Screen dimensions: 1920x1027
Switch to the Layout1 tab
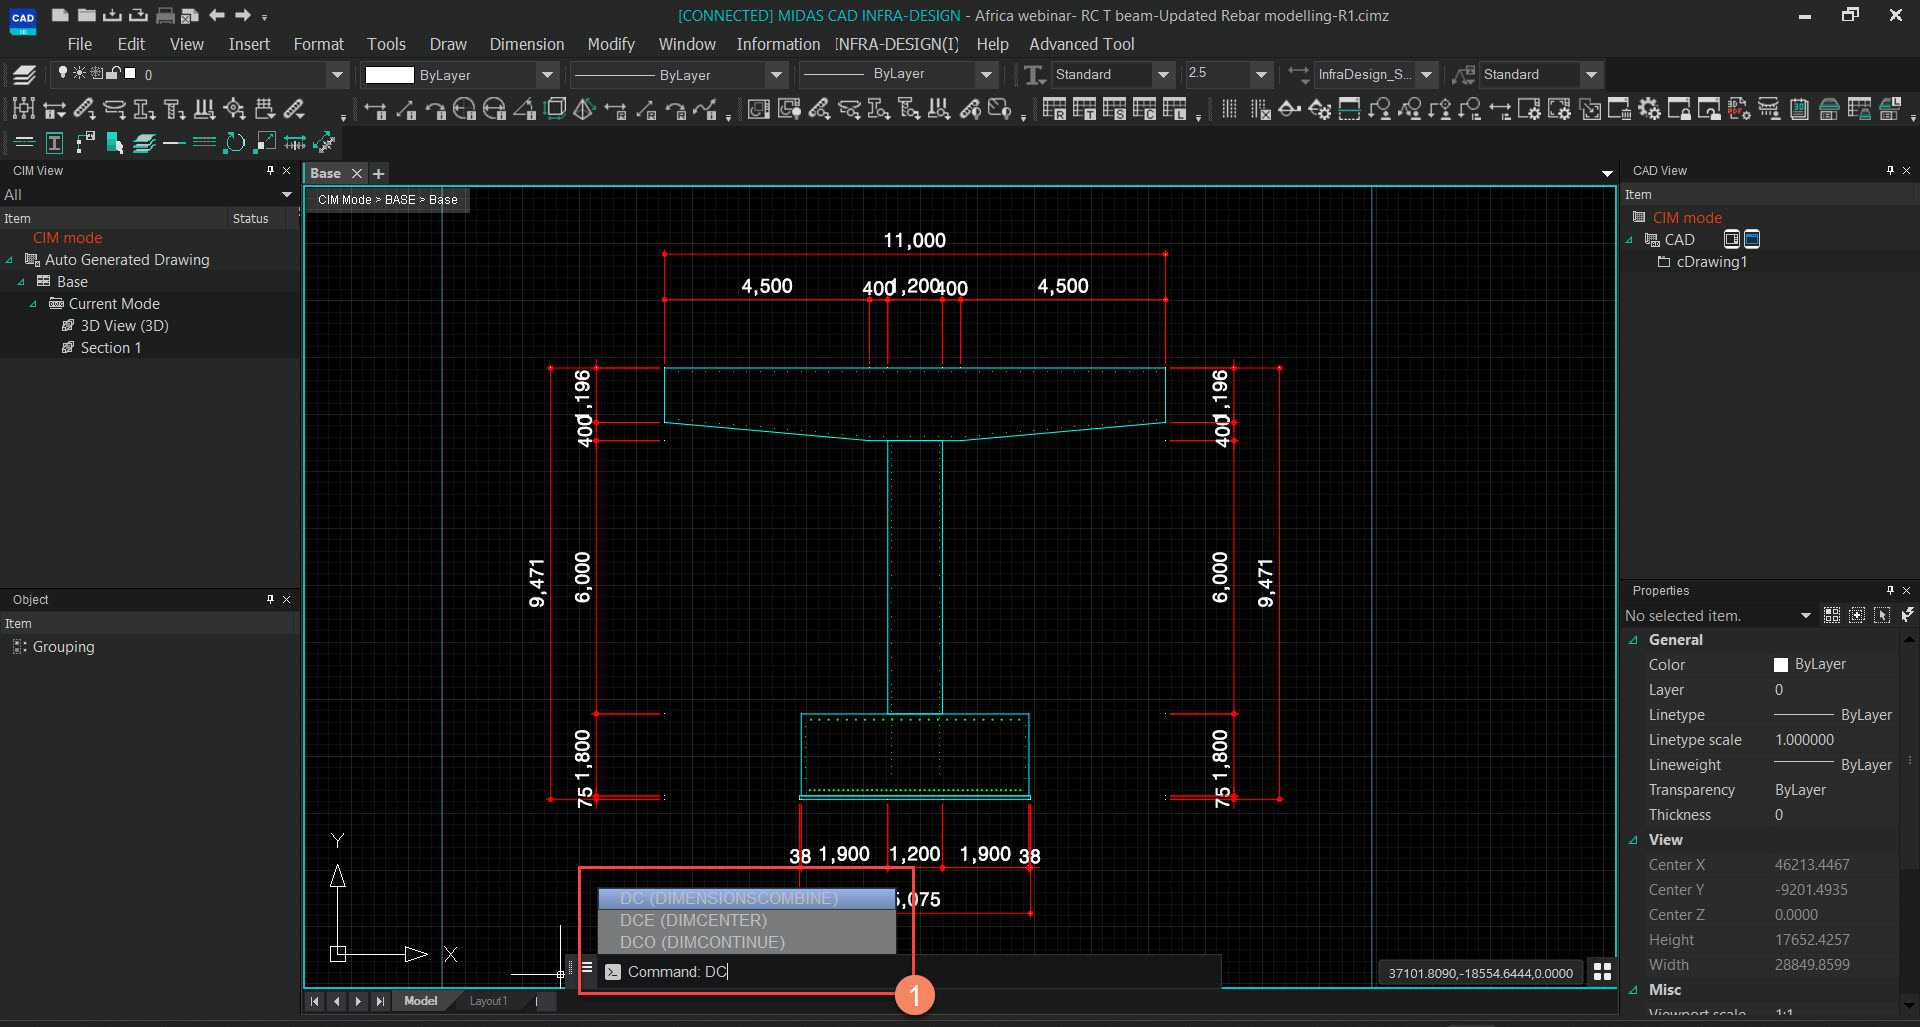(x=488, y=1001)
